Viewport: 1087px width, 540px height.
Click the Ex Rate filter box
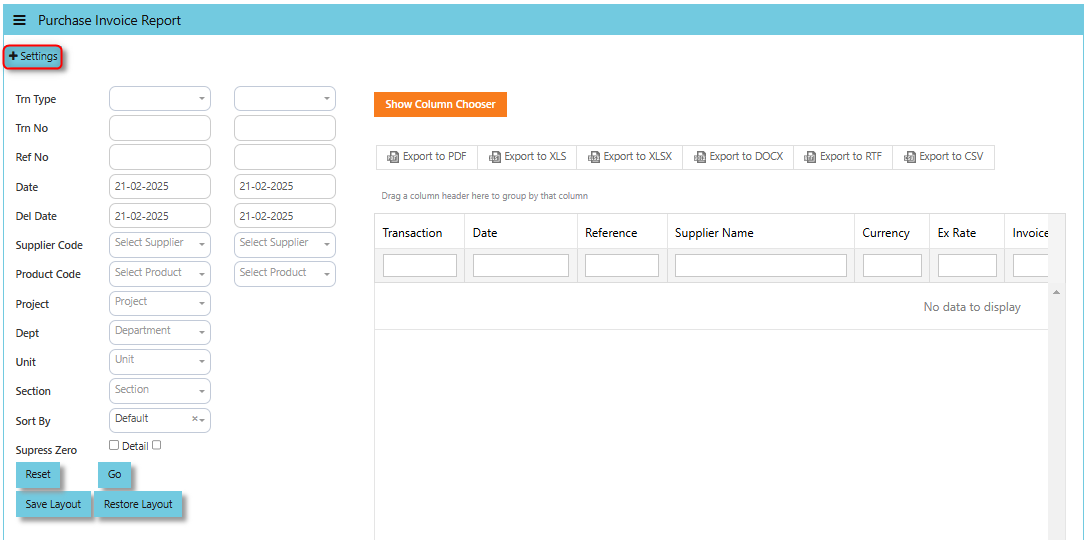pos(967,265)
